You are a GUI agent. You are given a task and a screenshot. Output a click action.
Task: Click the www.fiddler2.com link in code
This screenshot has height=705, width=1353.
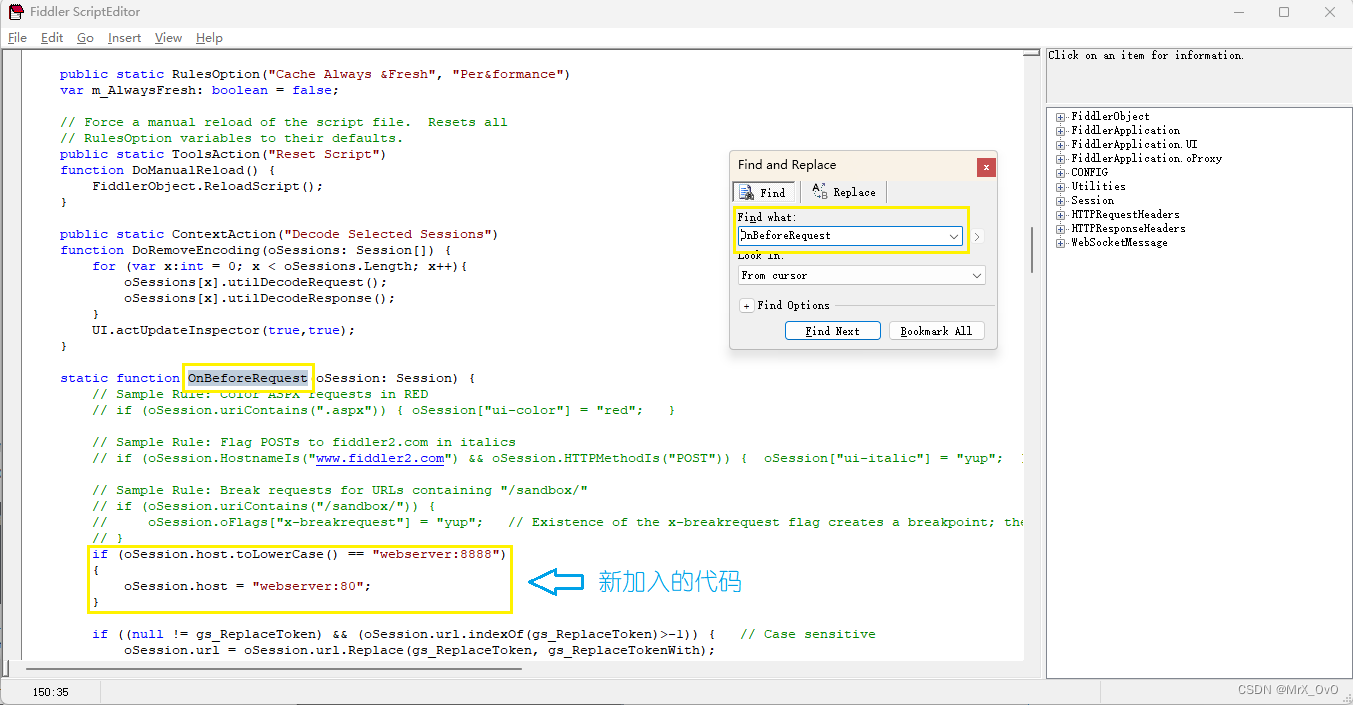click(380, 458)
